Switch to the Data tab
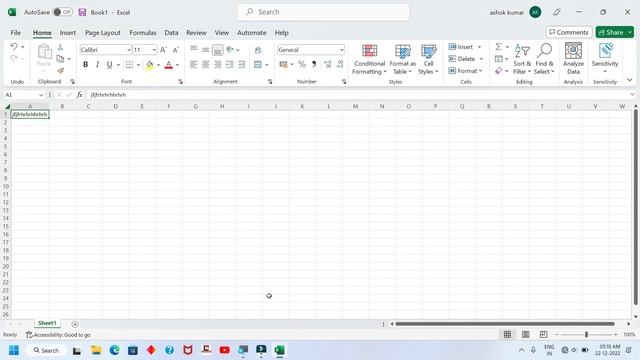640x360 pixels. coord(171,33)
